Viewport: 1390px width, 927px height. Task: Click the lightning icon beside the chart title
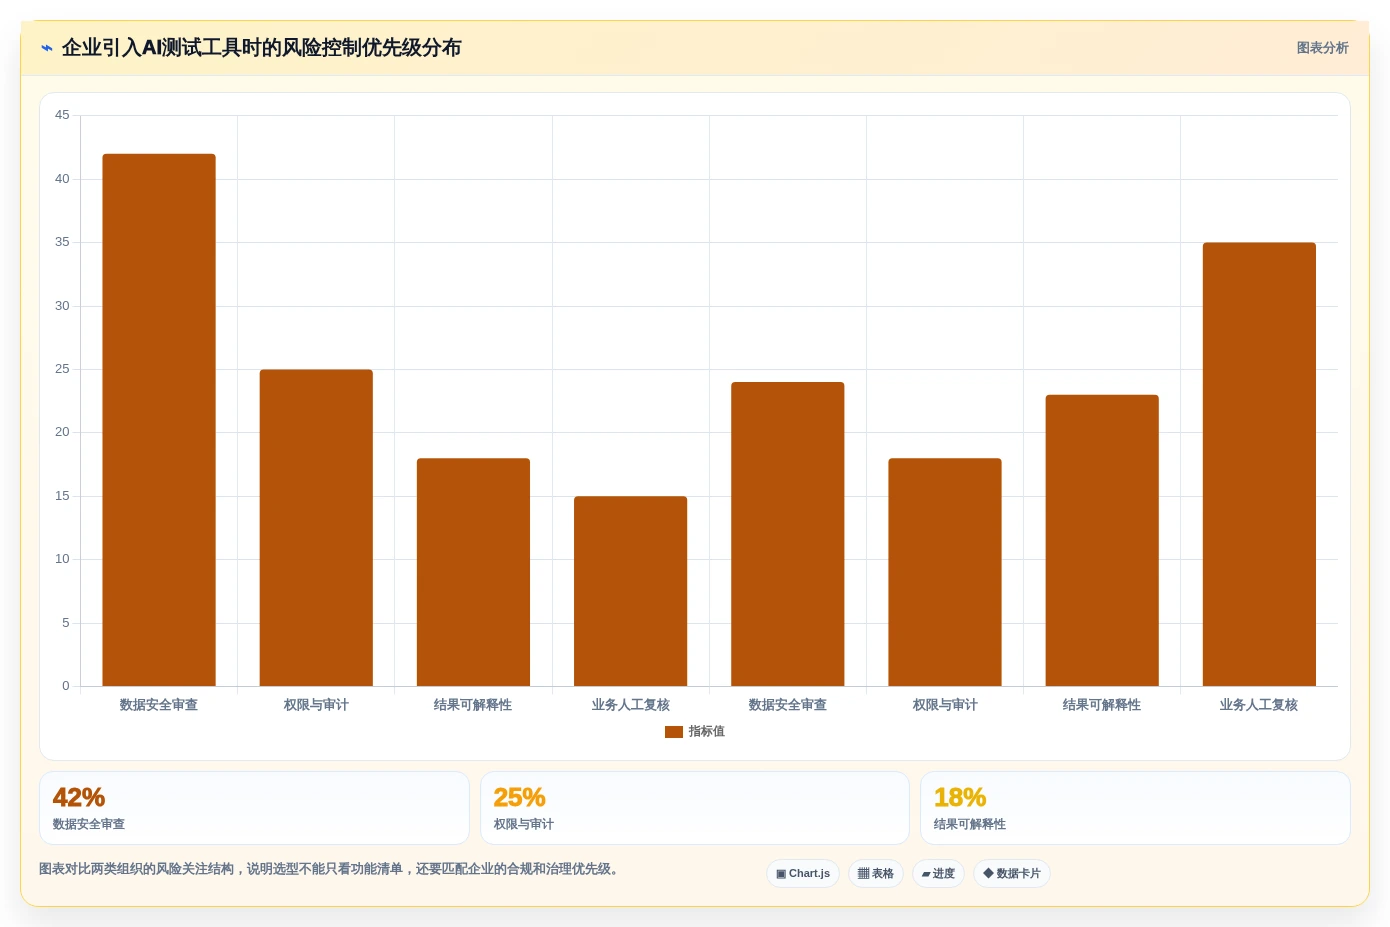(x=47, y=48)
